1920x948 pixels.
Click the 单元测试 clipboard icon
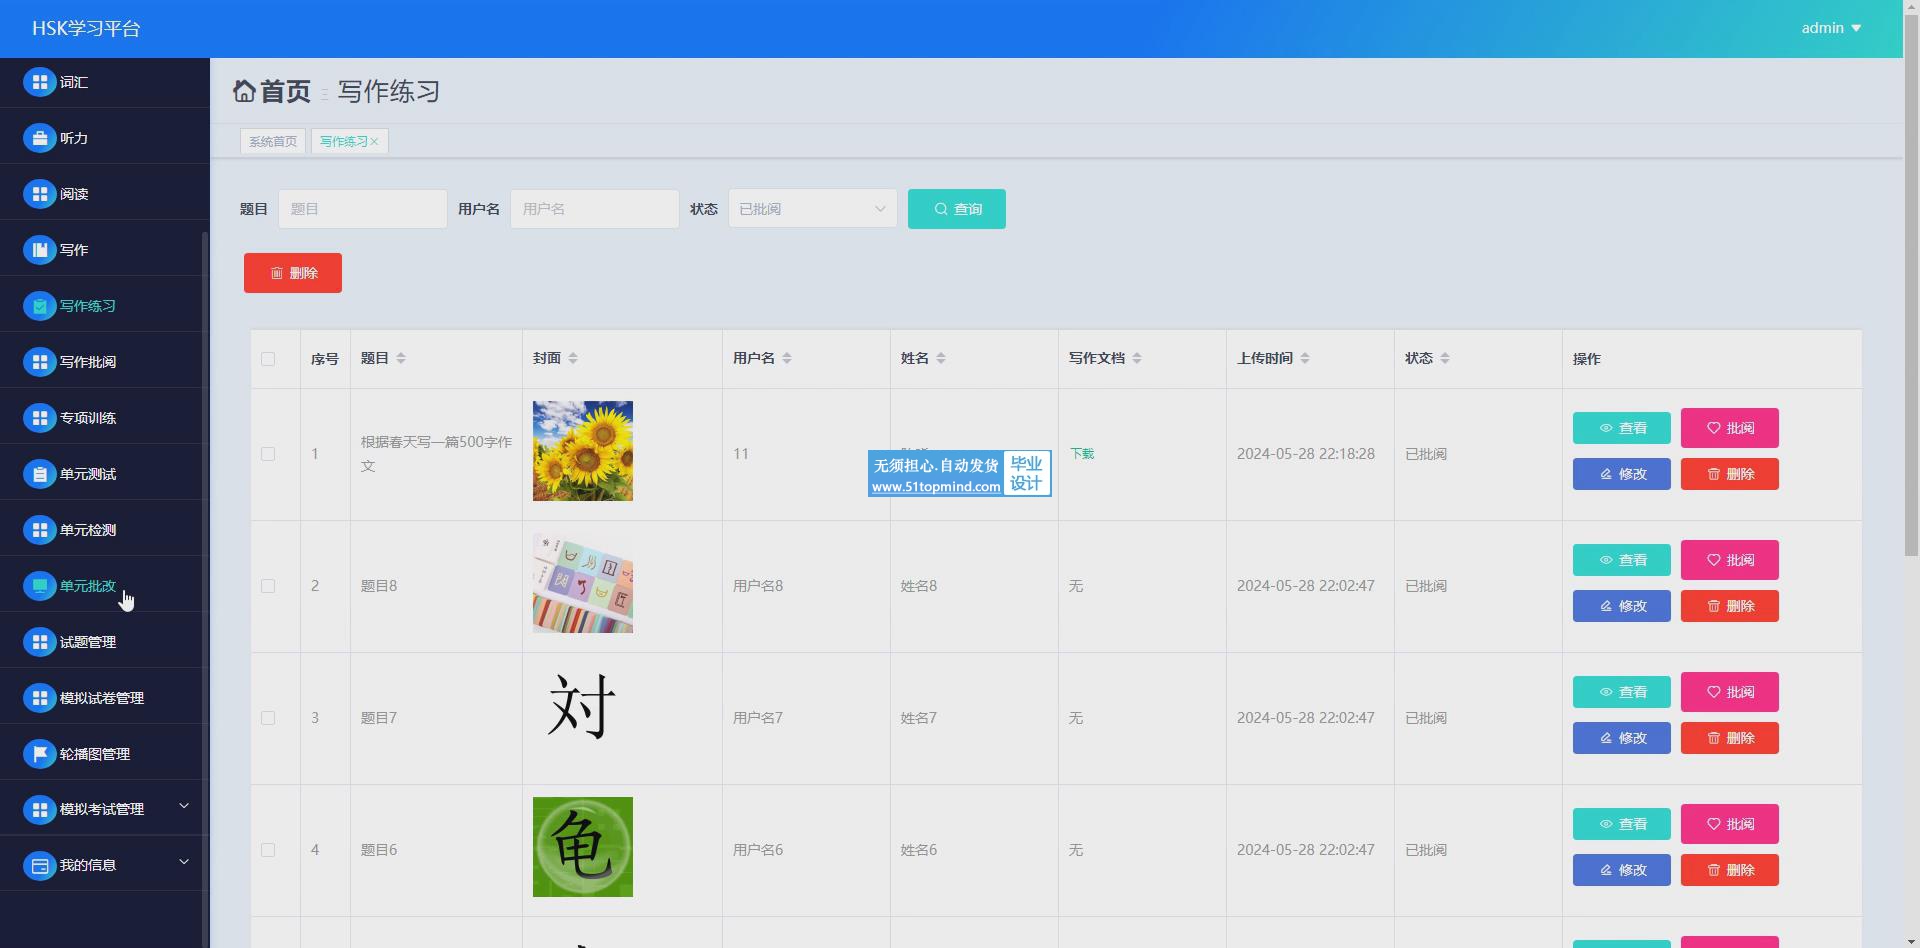pyautogui.click(x=40, y=474)
